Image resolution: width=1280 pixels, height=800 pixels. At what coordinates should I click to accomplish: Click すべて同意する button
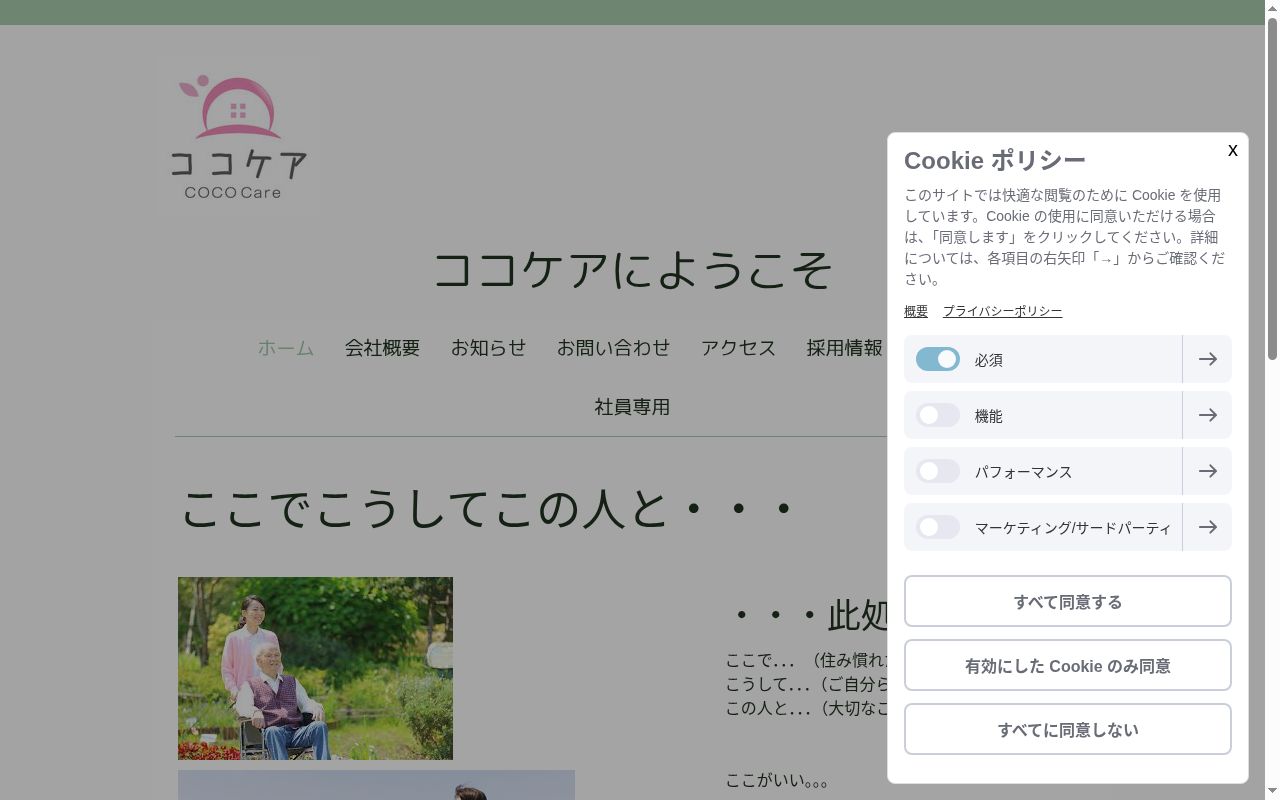[1068, 601]
